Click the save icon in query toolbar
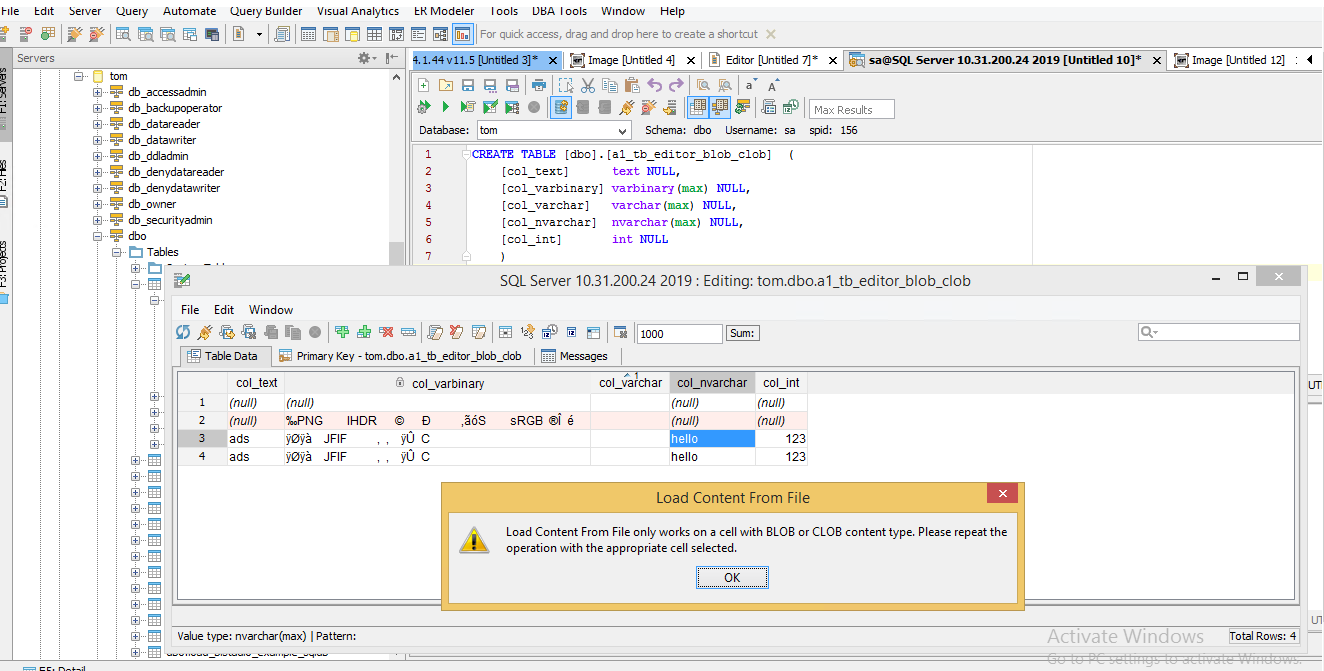 pos(467,85)
